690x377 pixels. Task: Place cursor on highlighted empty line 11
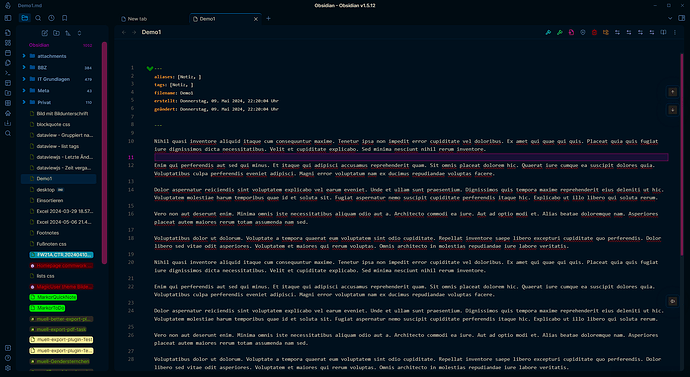tap(411, 157)
